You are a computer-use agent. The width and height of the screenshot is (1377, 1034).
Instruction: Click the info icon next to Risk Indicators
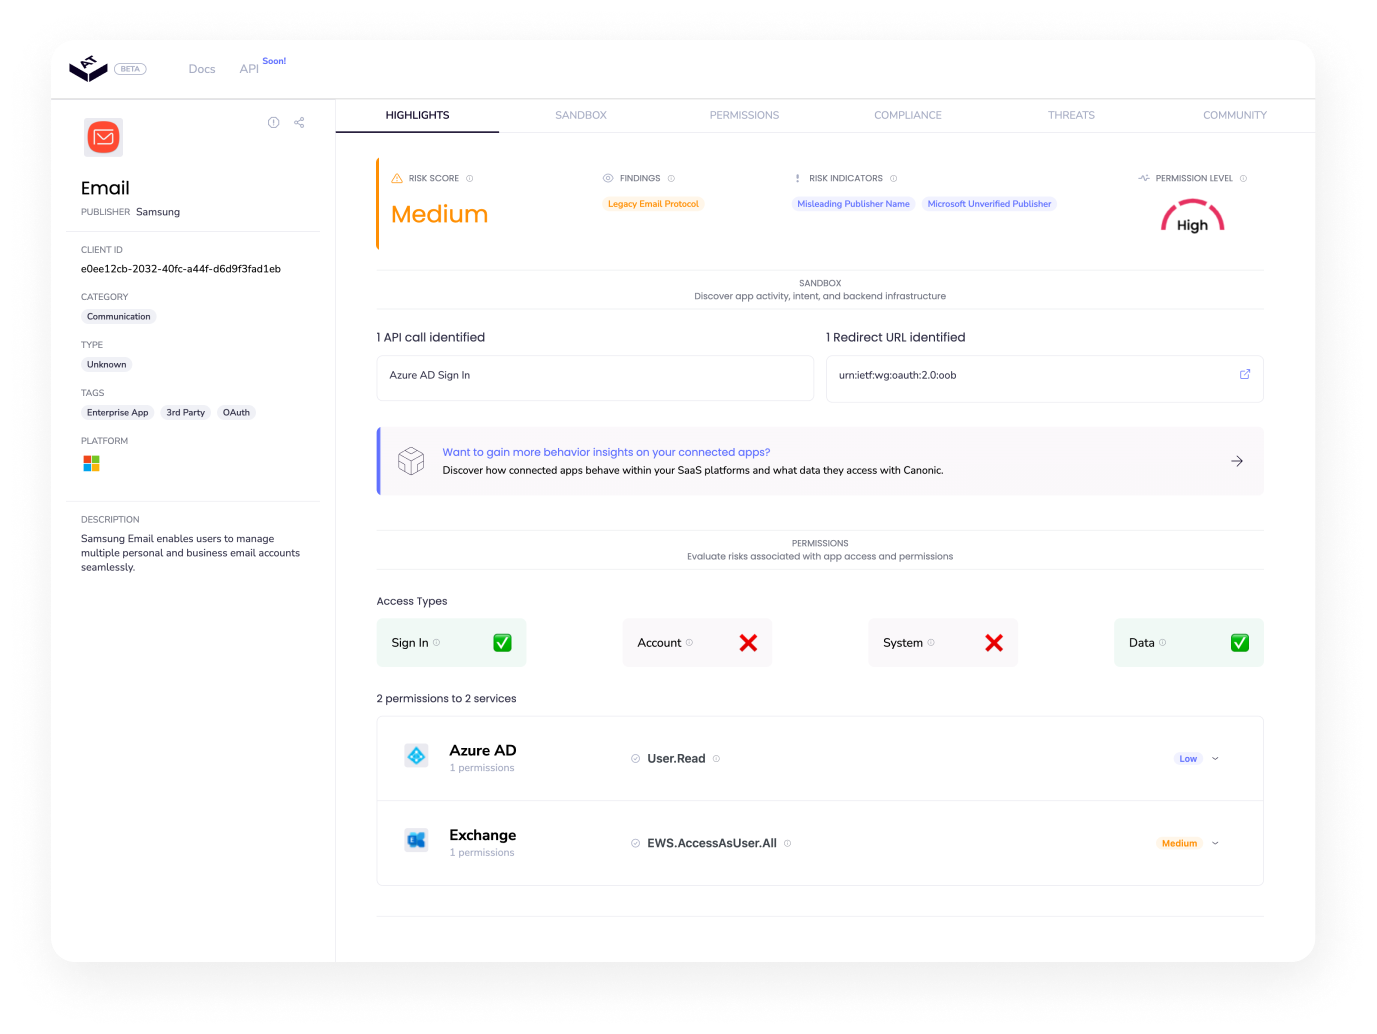click(893, 178)
